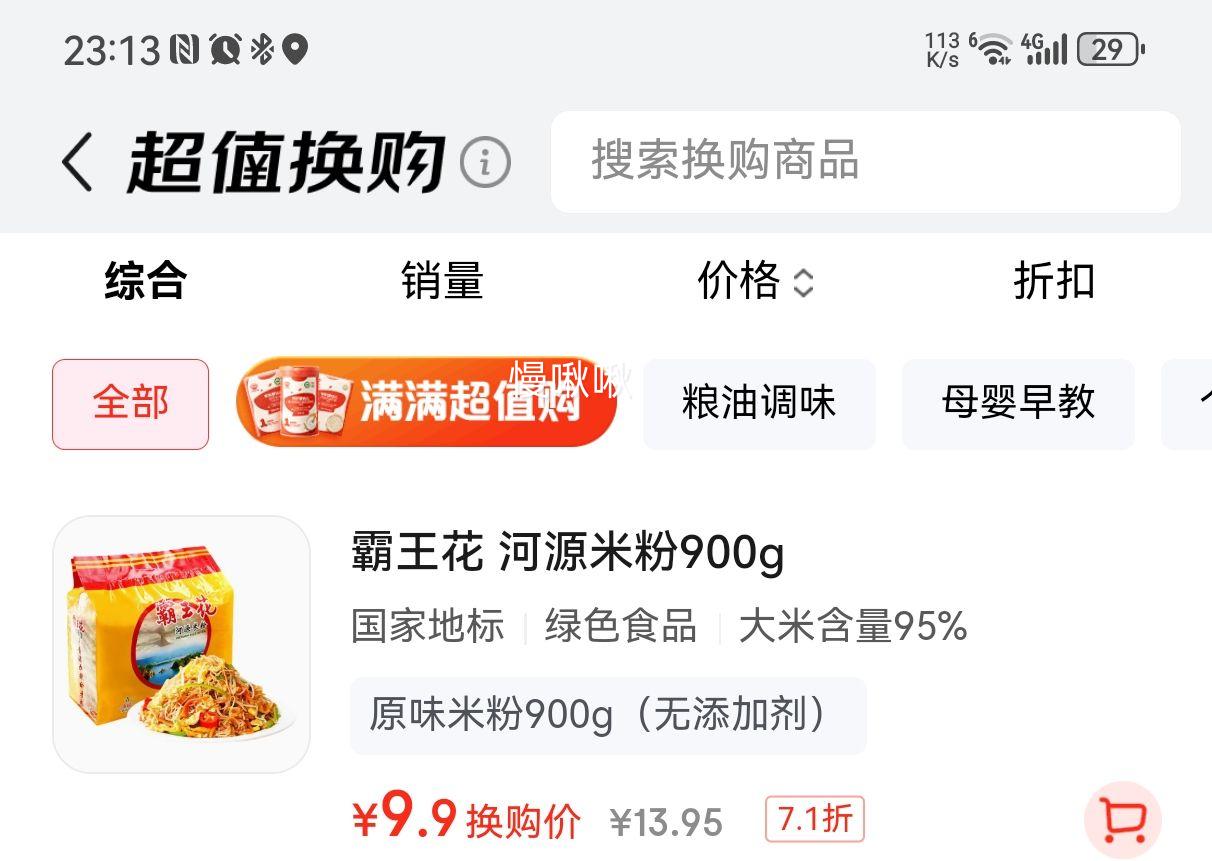The image size is (1212, 861).
Task: Filter by 母婴早教 category
Action: pyautogui.click(x=1018, y=404)
